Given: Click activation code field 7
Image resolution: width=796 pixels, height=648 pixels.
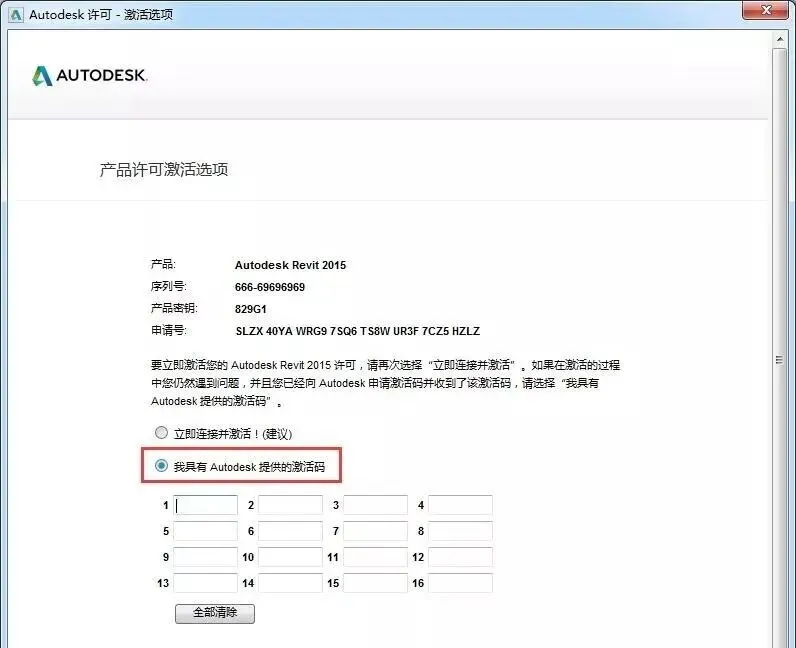Looking at the screenshot, I should point(376,531).
